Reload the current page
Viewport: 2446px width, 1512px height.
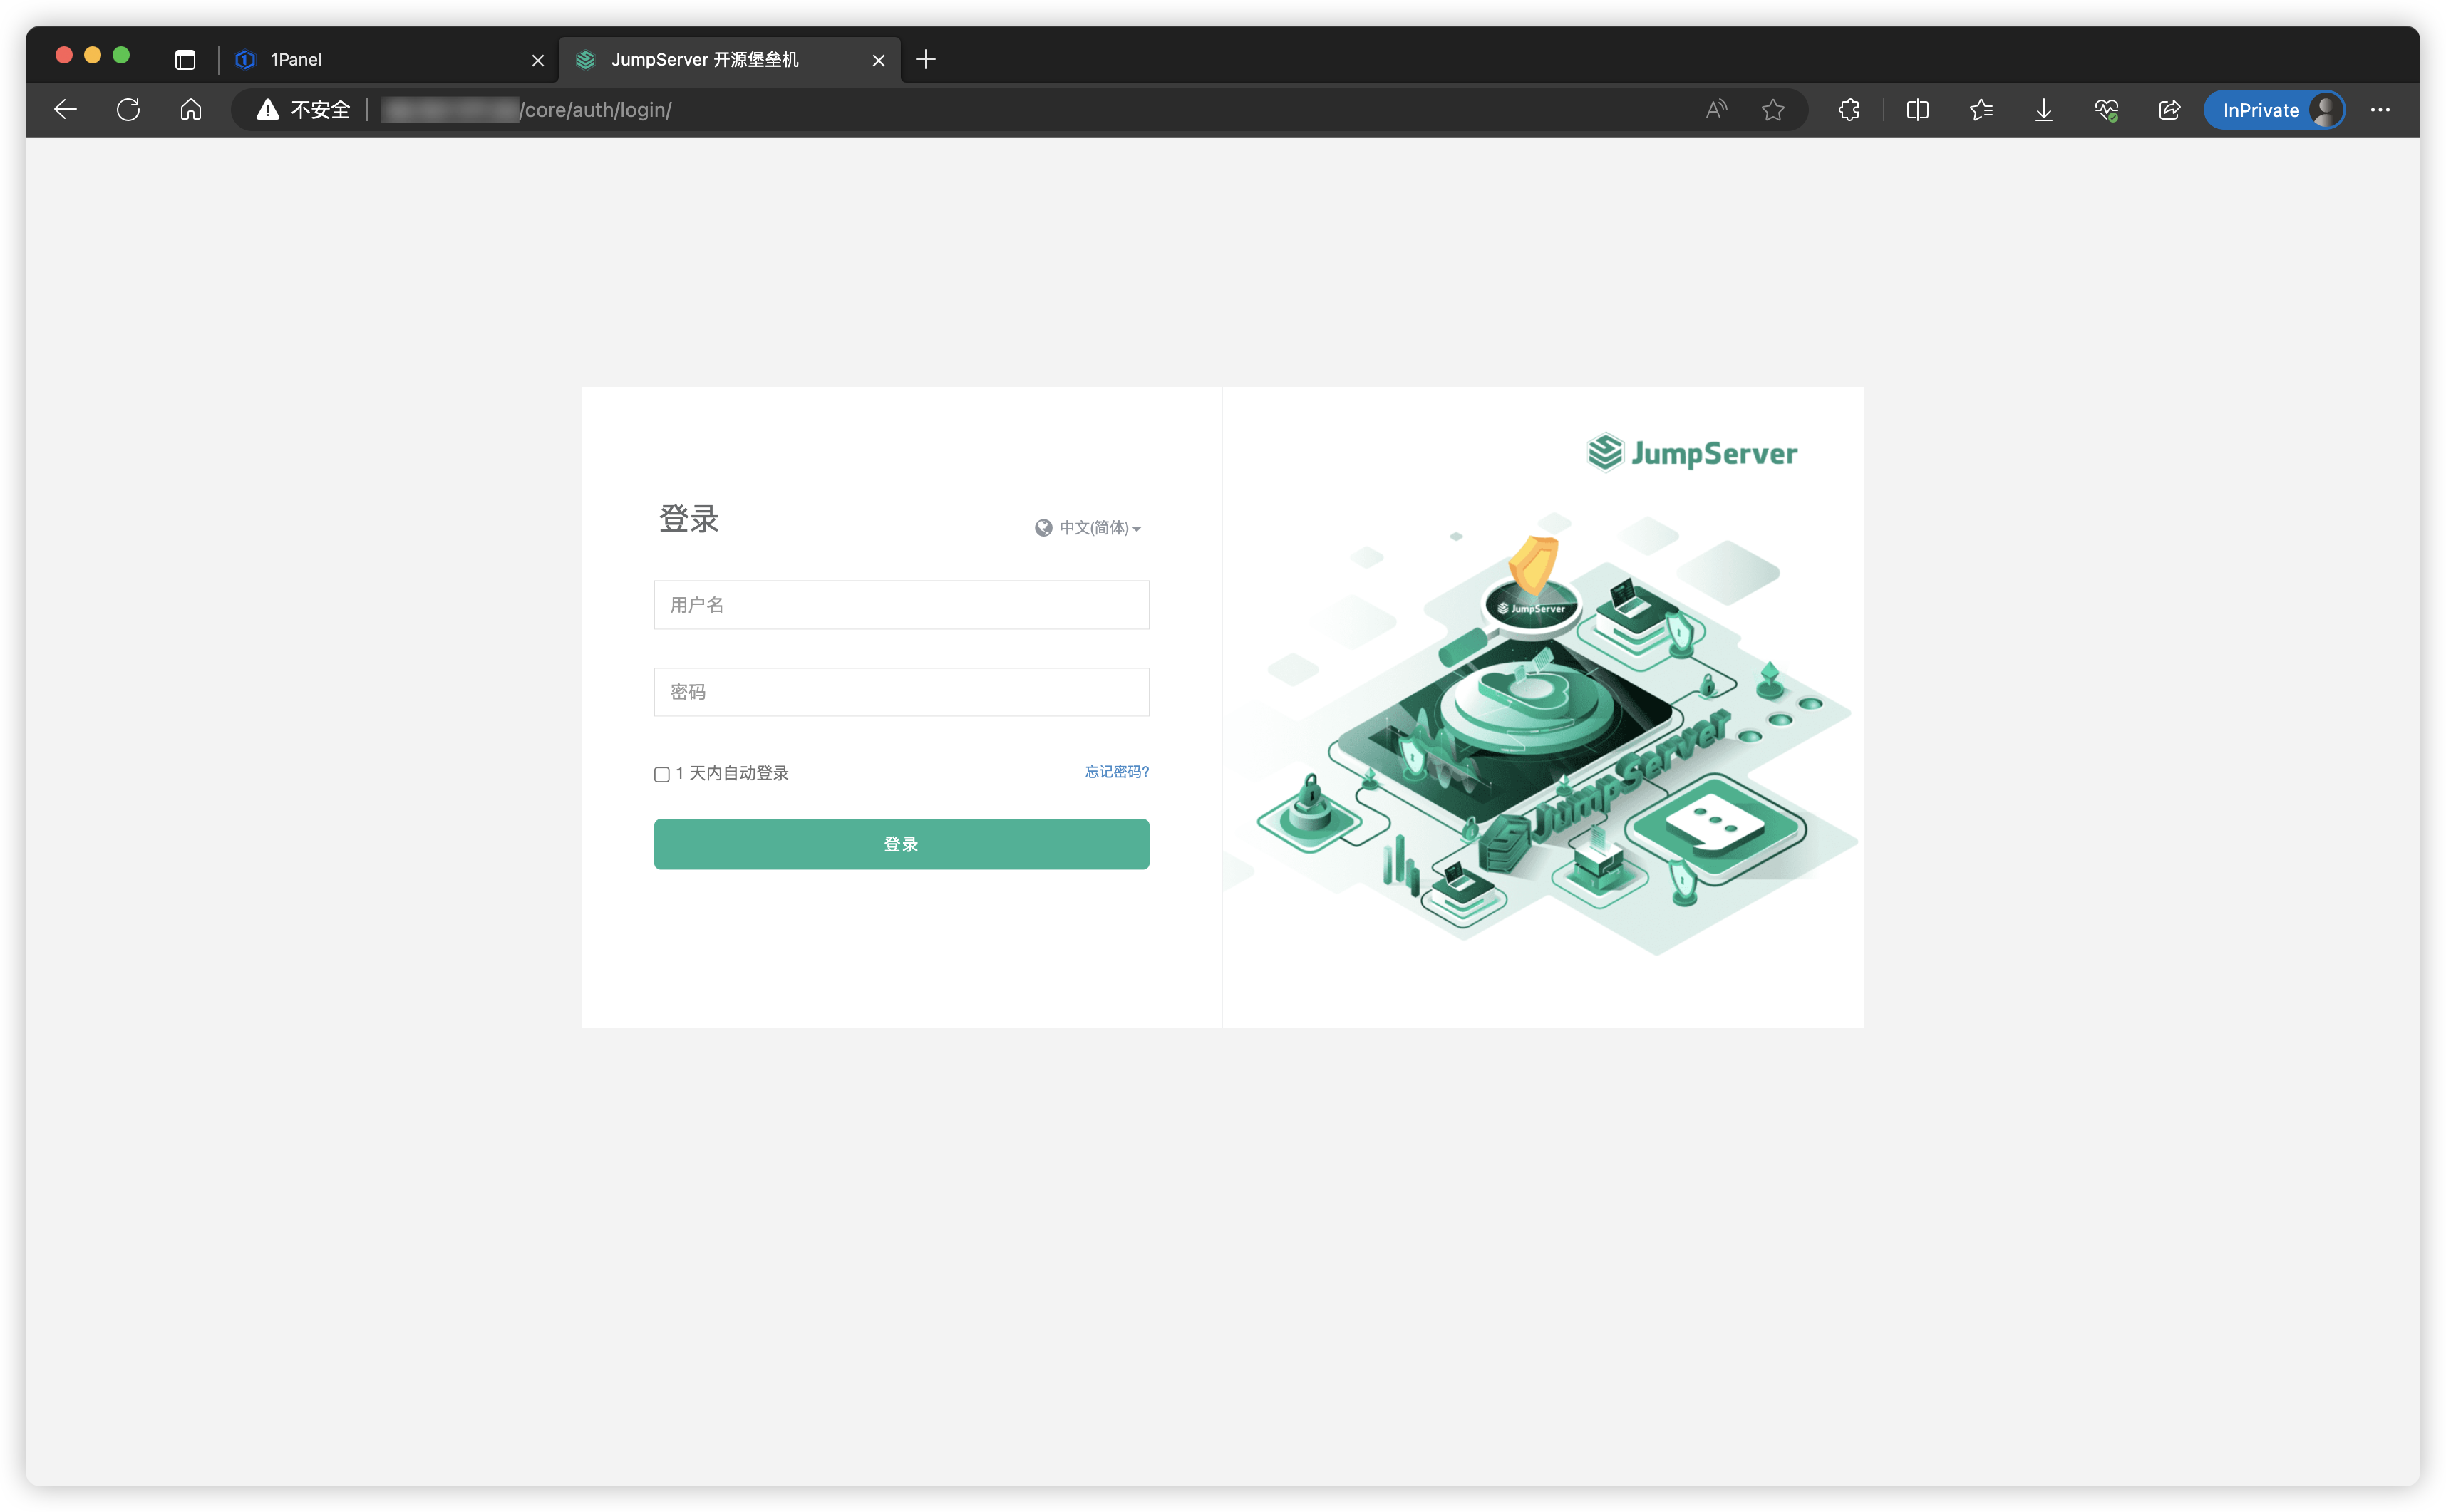coord(128,110)
